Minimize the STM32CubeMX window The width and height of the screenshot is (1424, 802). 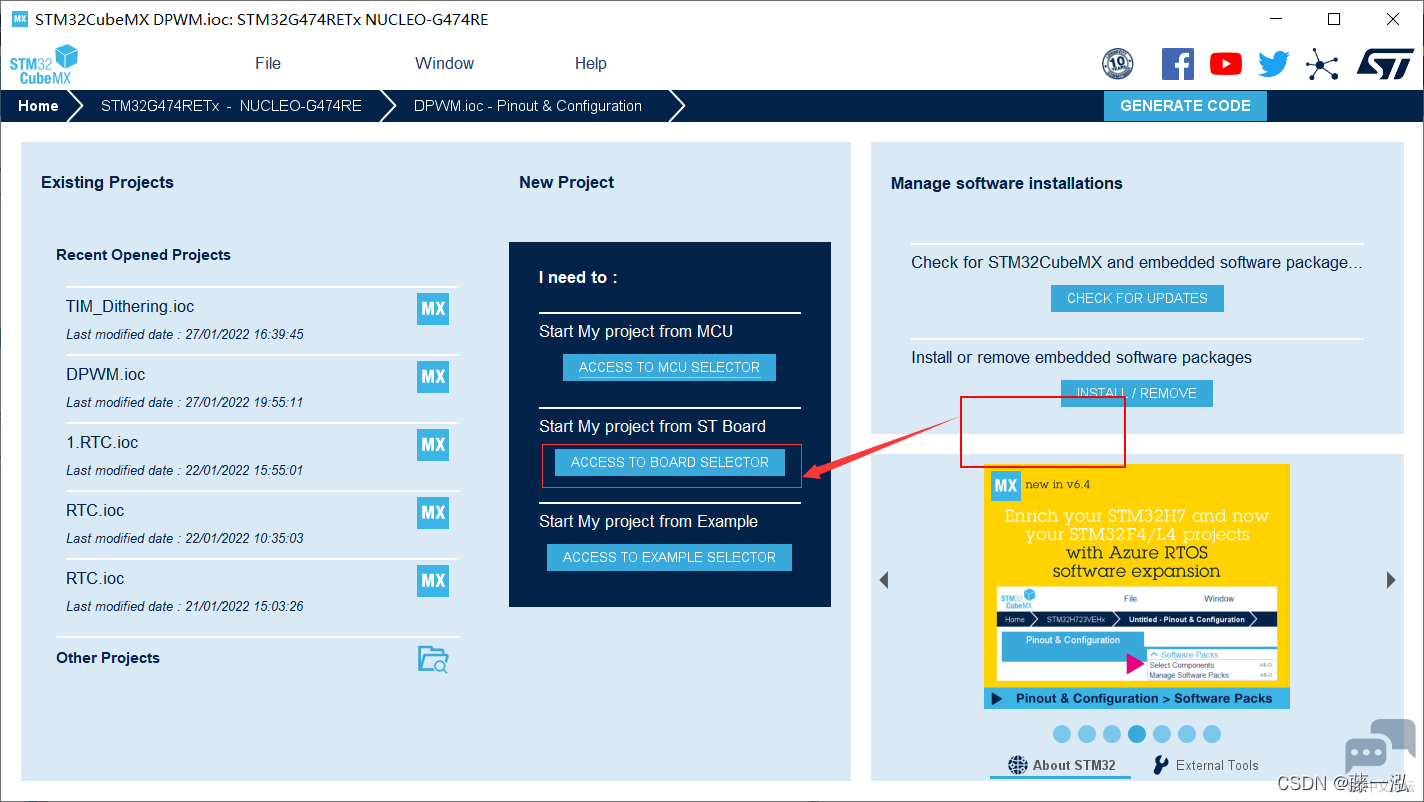(x=1277, y=19)
